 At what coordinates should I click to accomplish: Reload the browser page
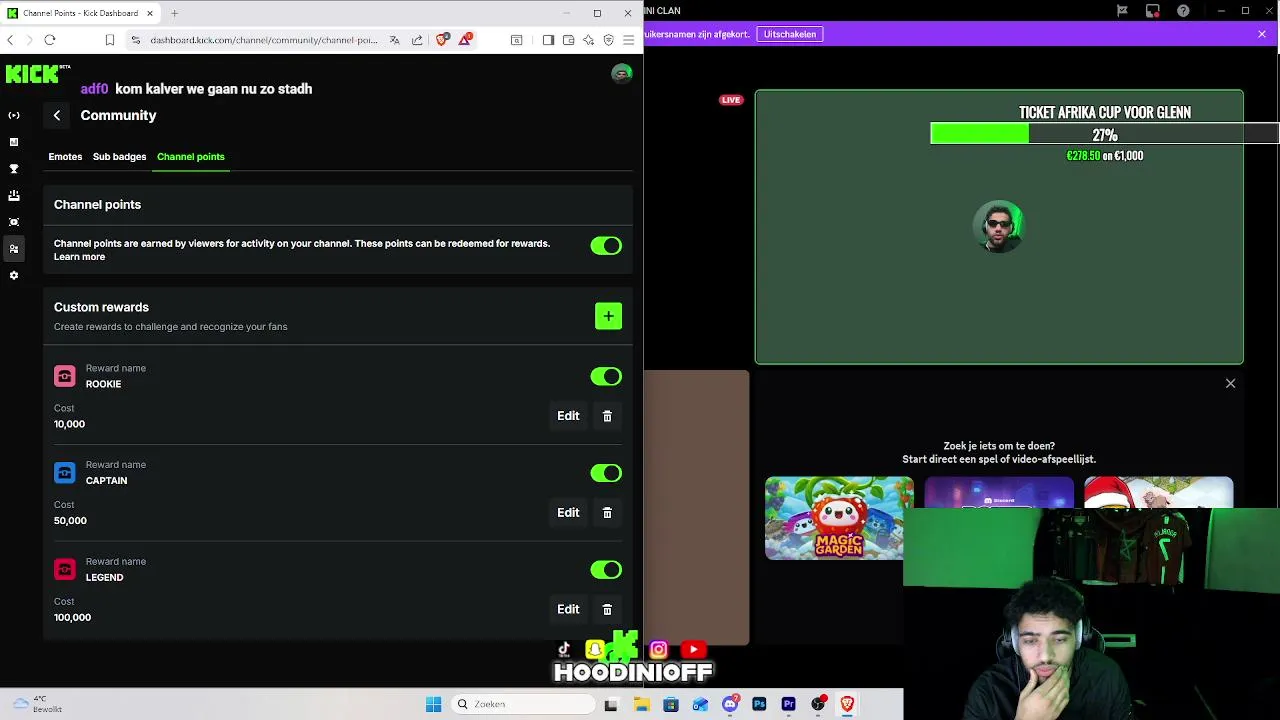49,40
